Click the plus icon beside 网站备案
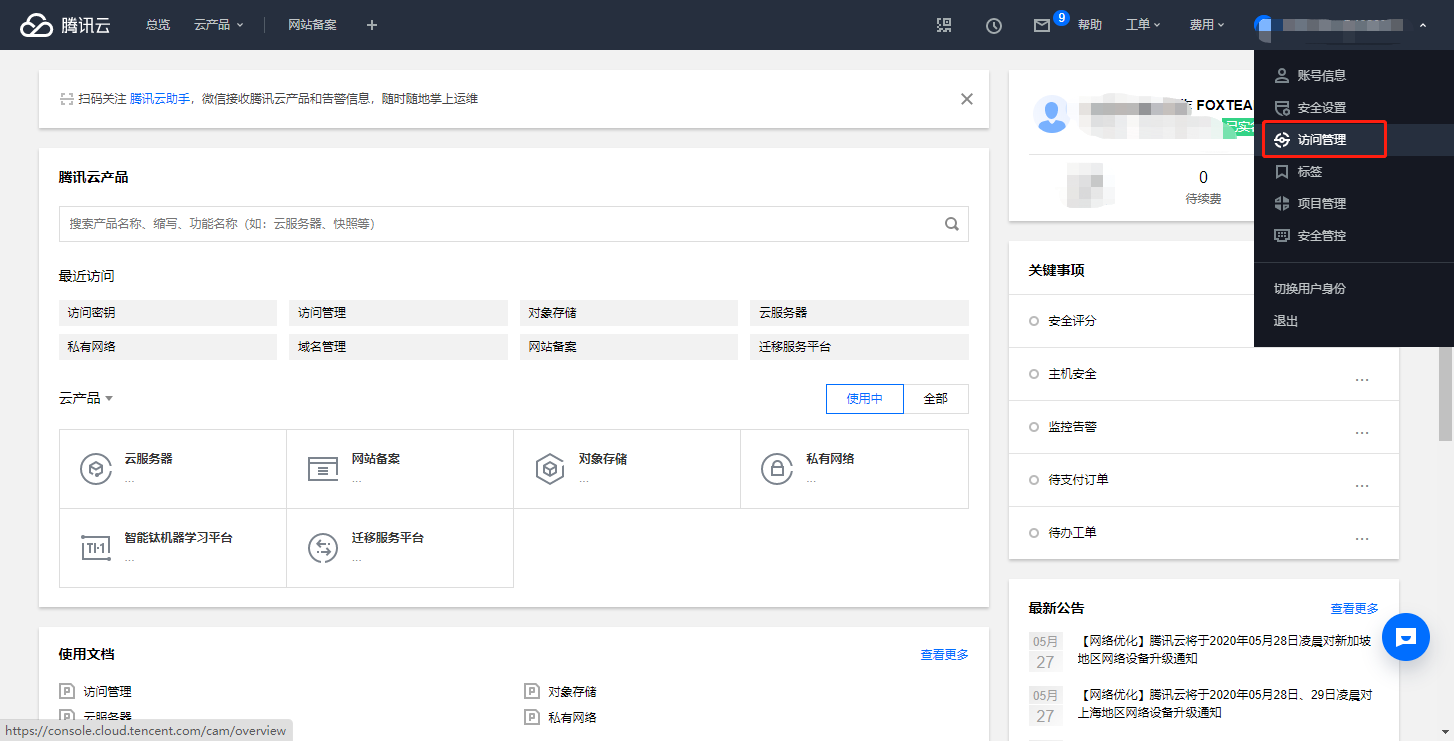 coord(372,25)
